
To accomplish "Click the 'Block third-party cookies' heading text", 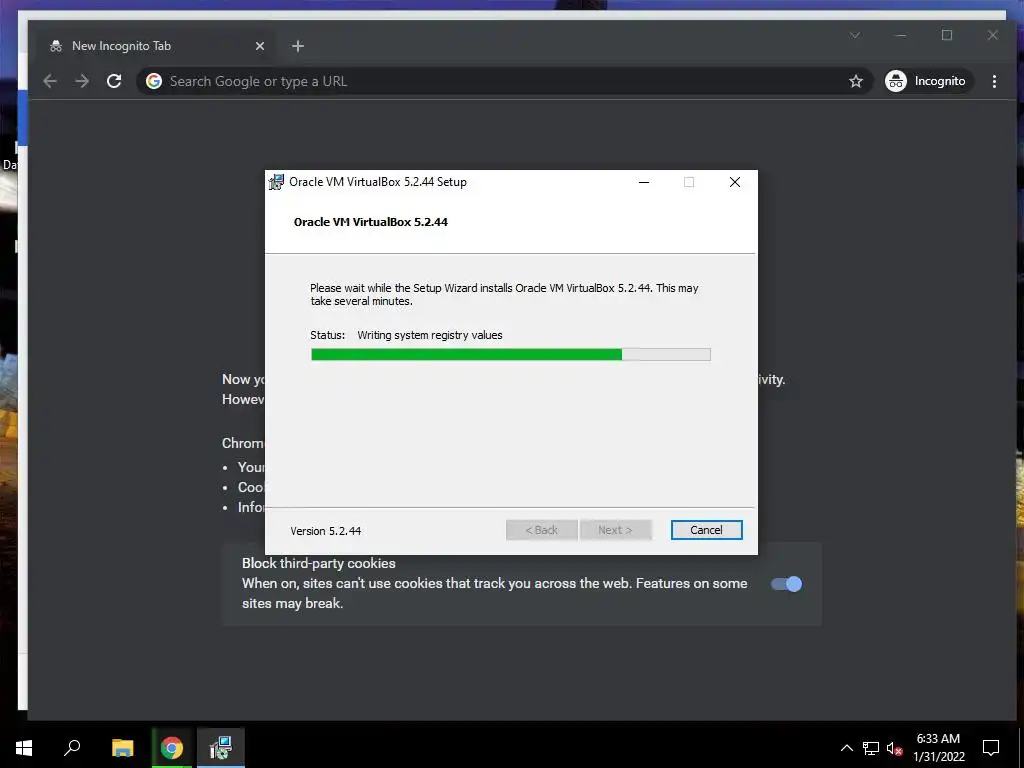I will coord(319,563).
